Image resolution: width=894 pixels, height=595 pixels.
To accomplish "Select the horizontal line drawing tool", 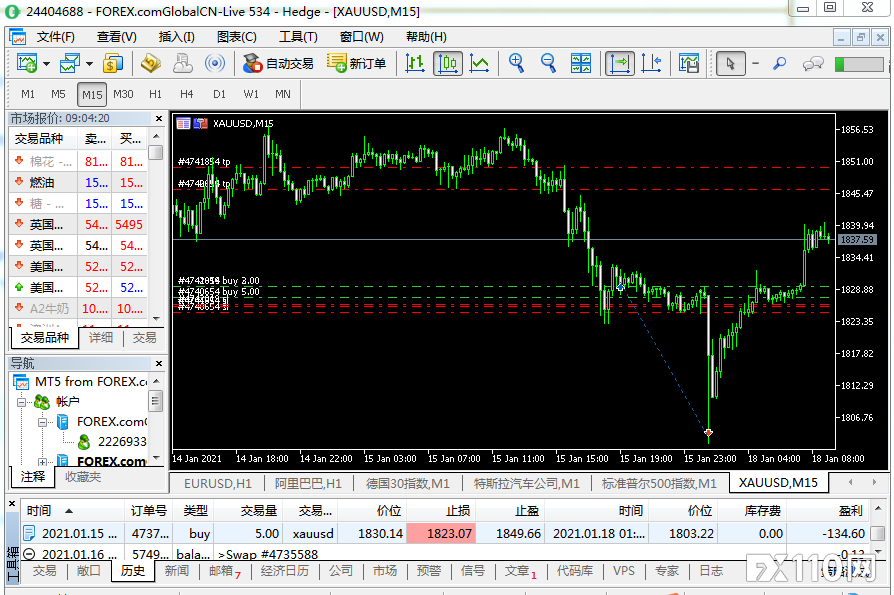I will click(x=755, y=63).
